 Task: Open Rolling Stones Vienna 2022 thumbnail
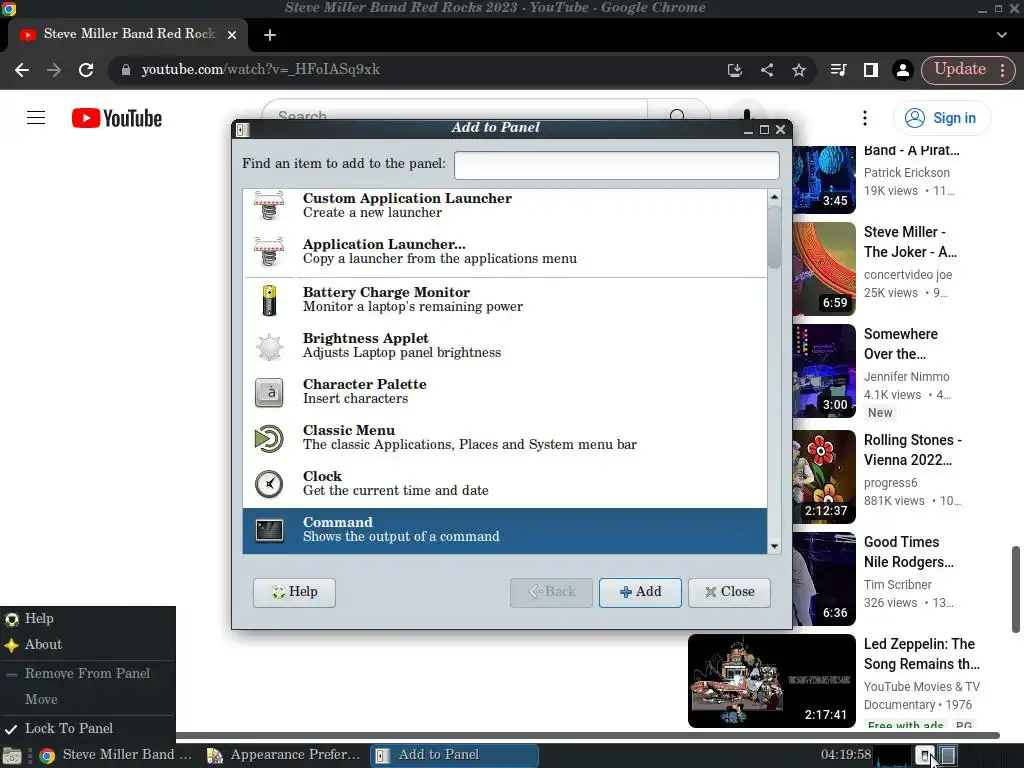824,477
